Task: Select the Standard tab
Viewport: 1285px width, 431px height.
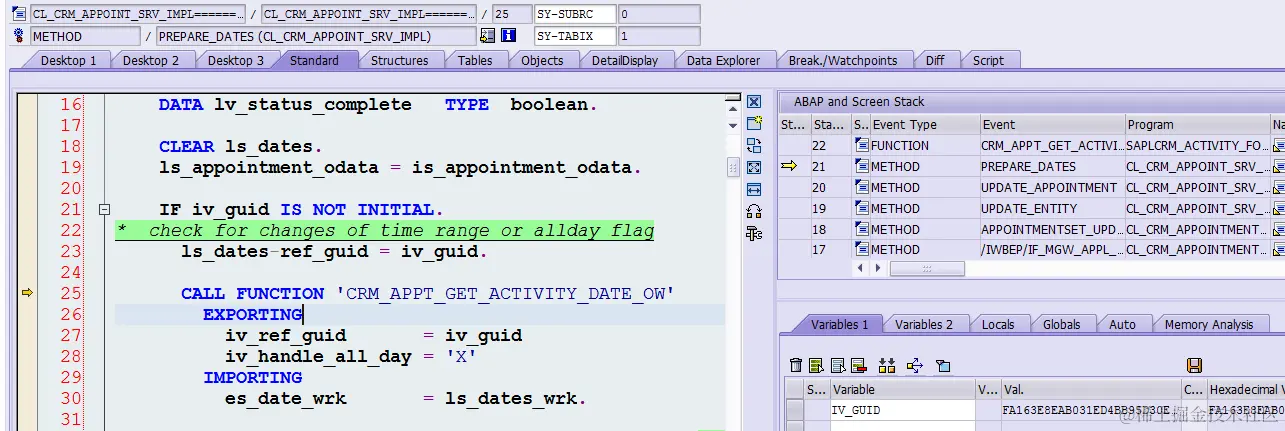Action: click(x=314, y=60)
